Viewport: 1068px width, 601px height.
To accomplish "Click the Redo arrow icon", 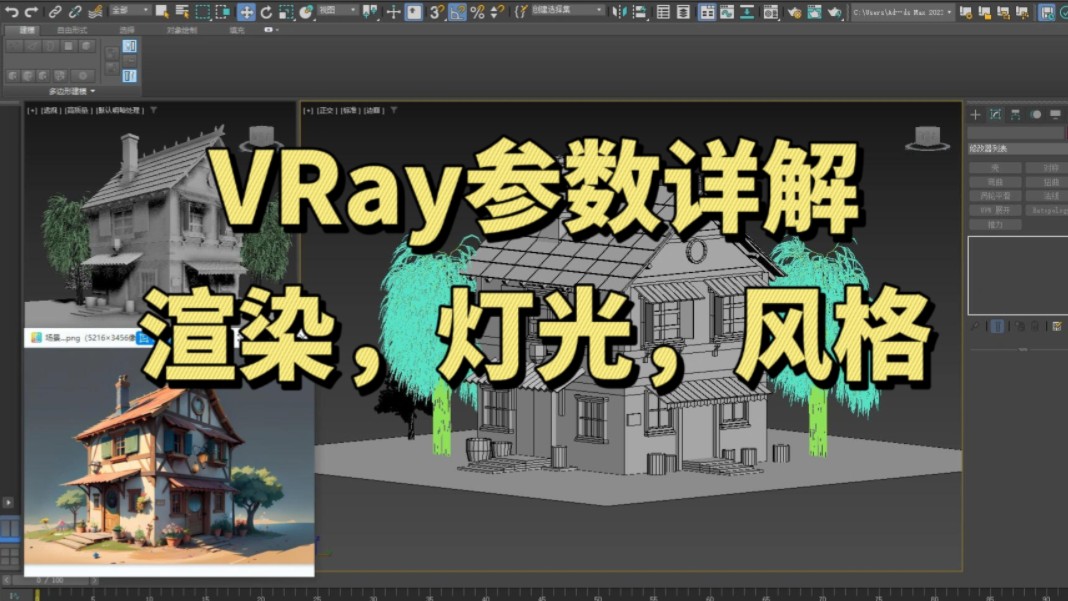I will coord(31,12).
